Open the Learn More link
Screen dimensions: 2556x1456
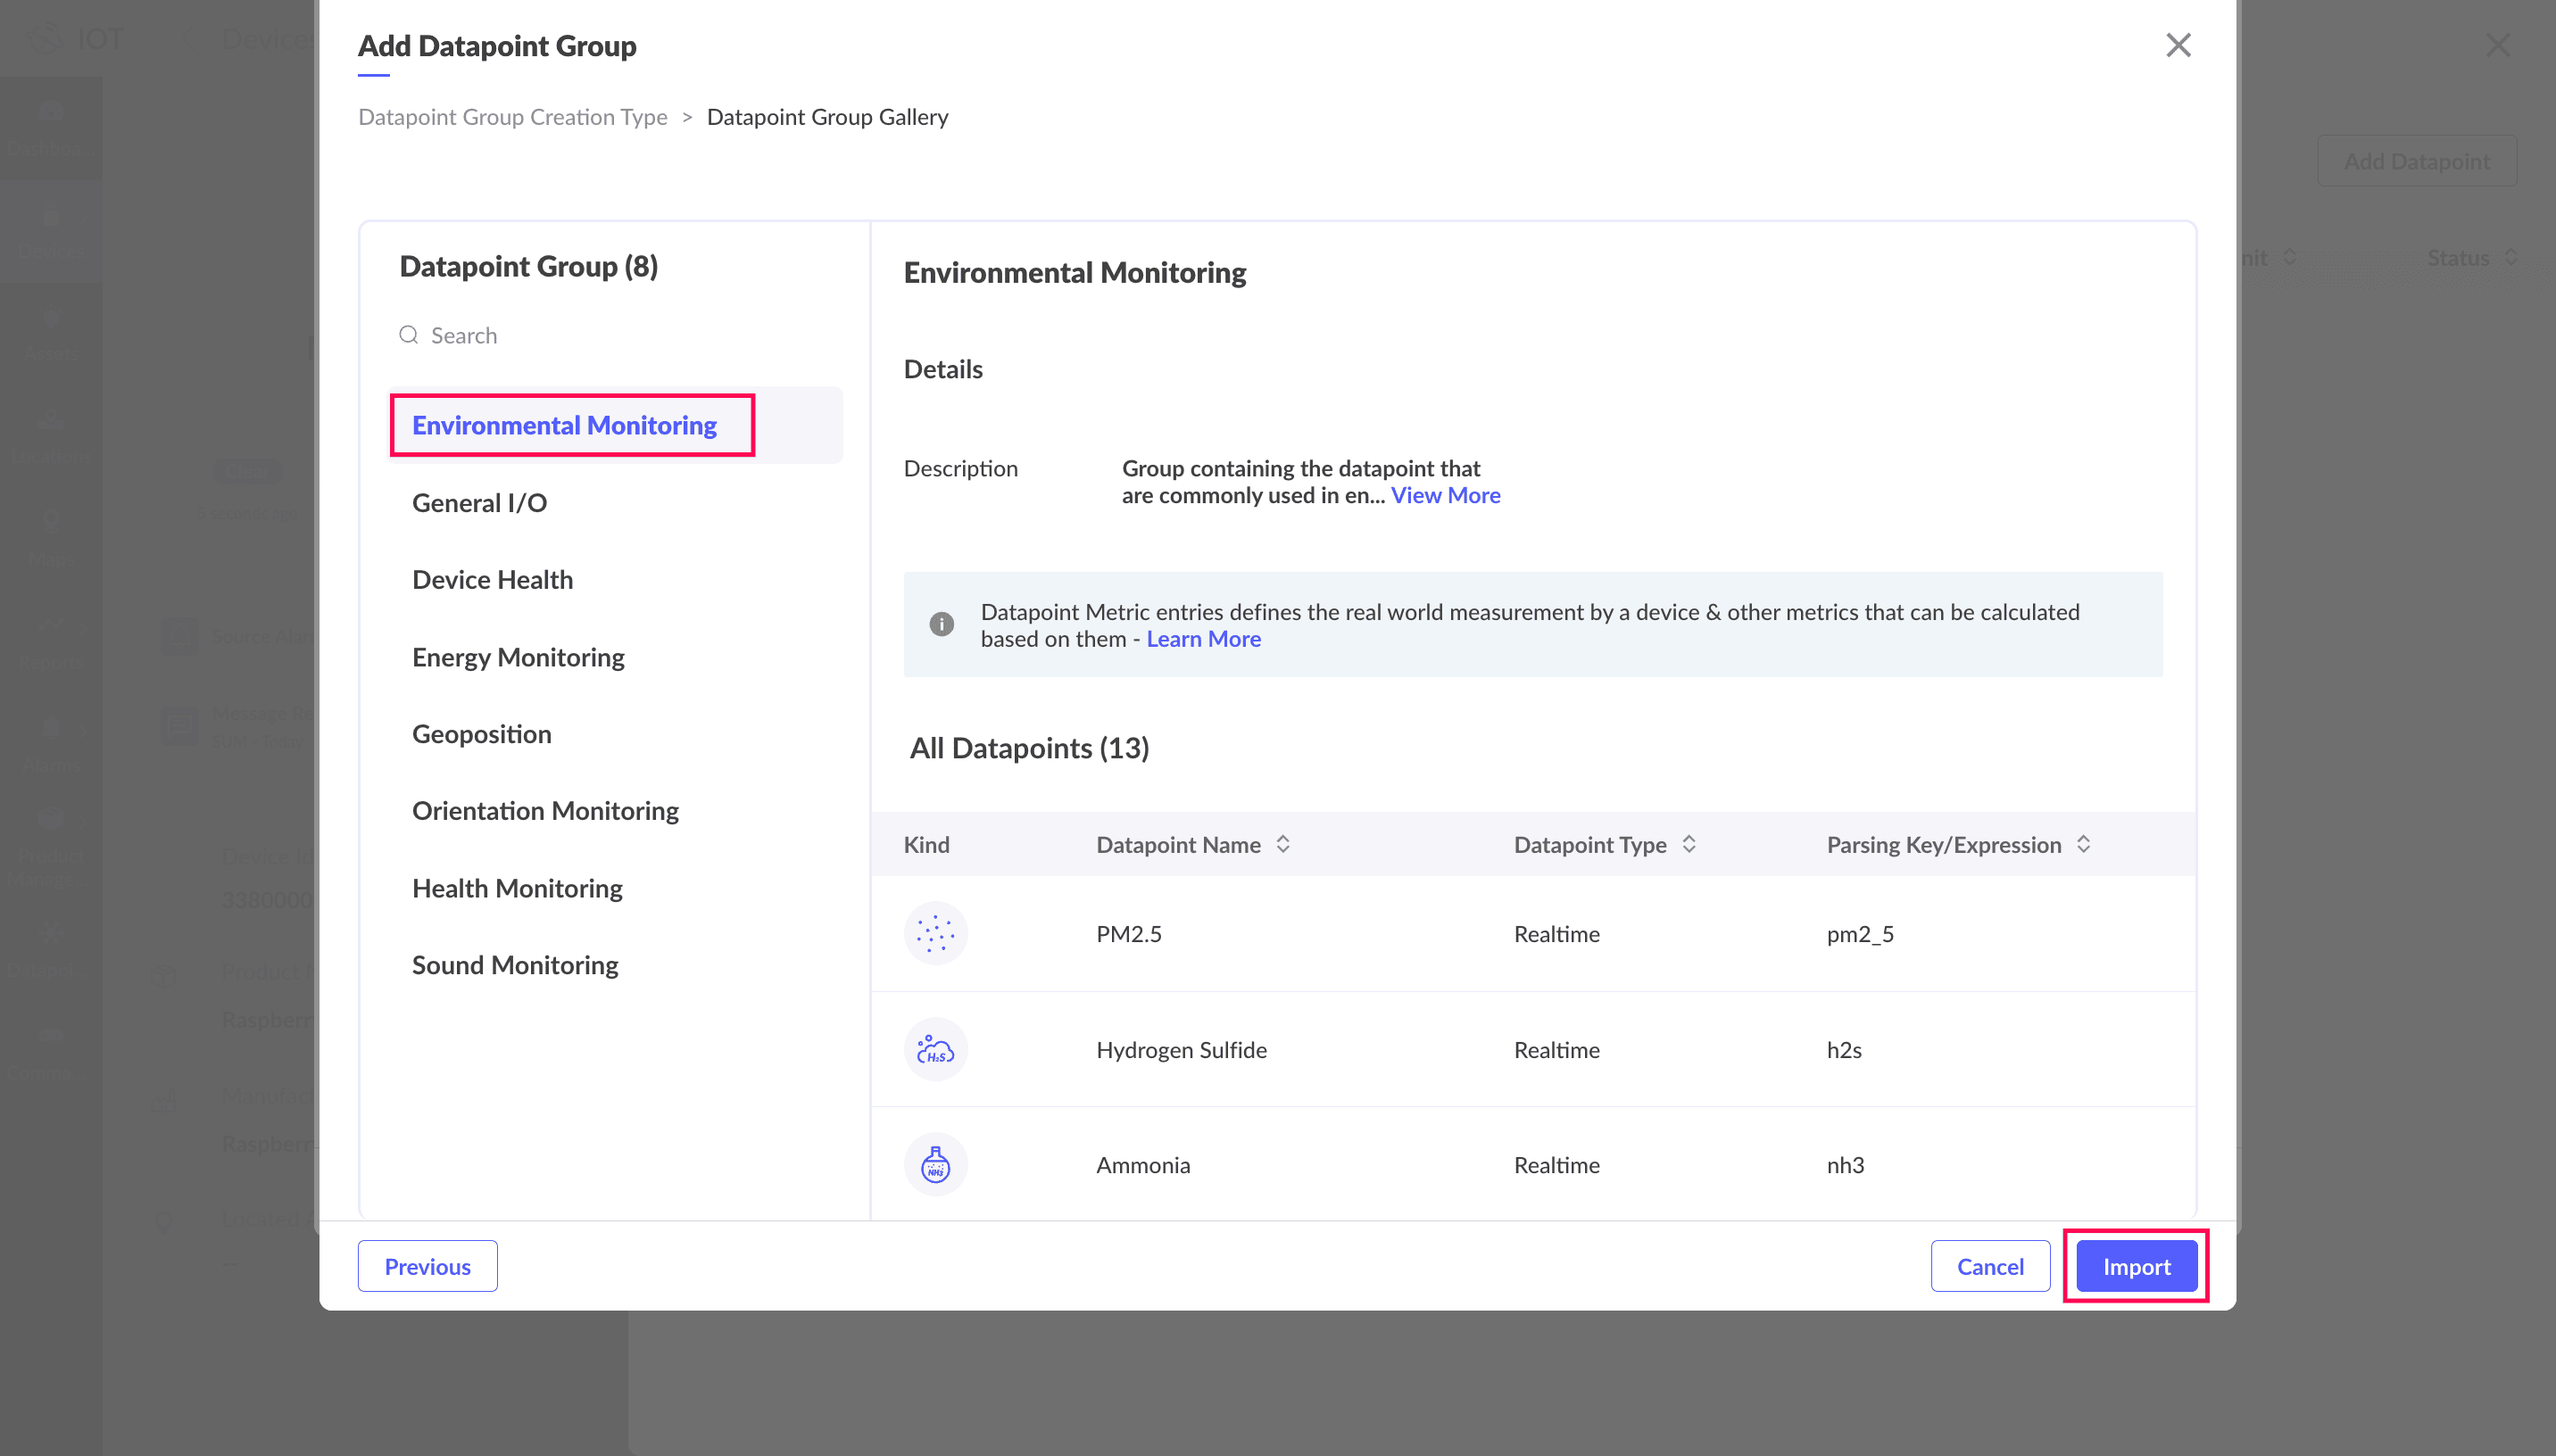(x=1202, y=638)
